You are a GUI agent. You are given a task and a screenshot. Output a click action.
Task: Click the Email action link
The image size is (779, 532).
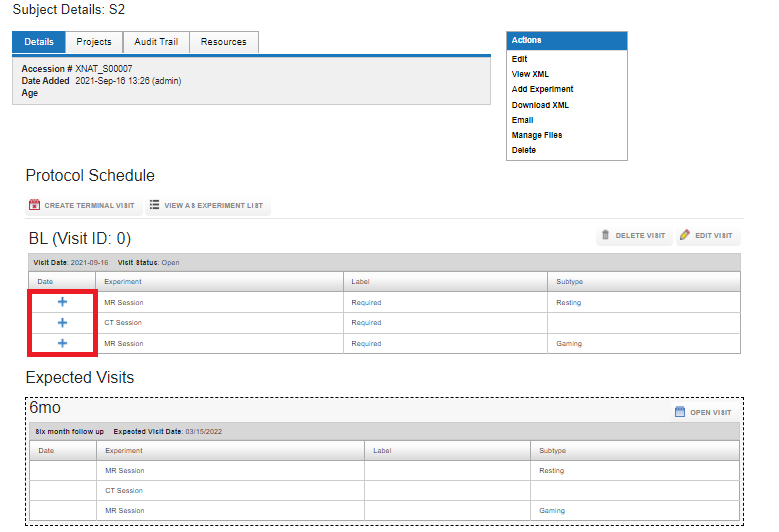(522, 120)
